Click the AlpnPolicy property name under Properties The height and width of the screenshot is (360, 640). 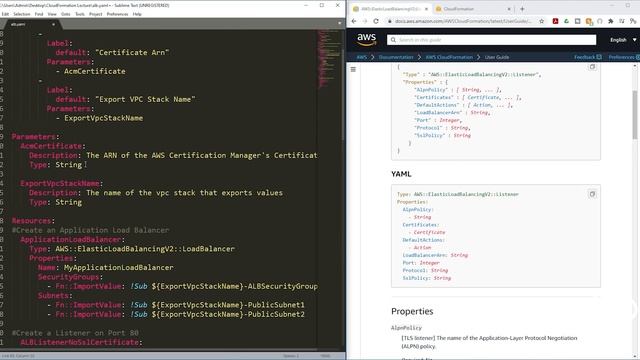(406, 328)
